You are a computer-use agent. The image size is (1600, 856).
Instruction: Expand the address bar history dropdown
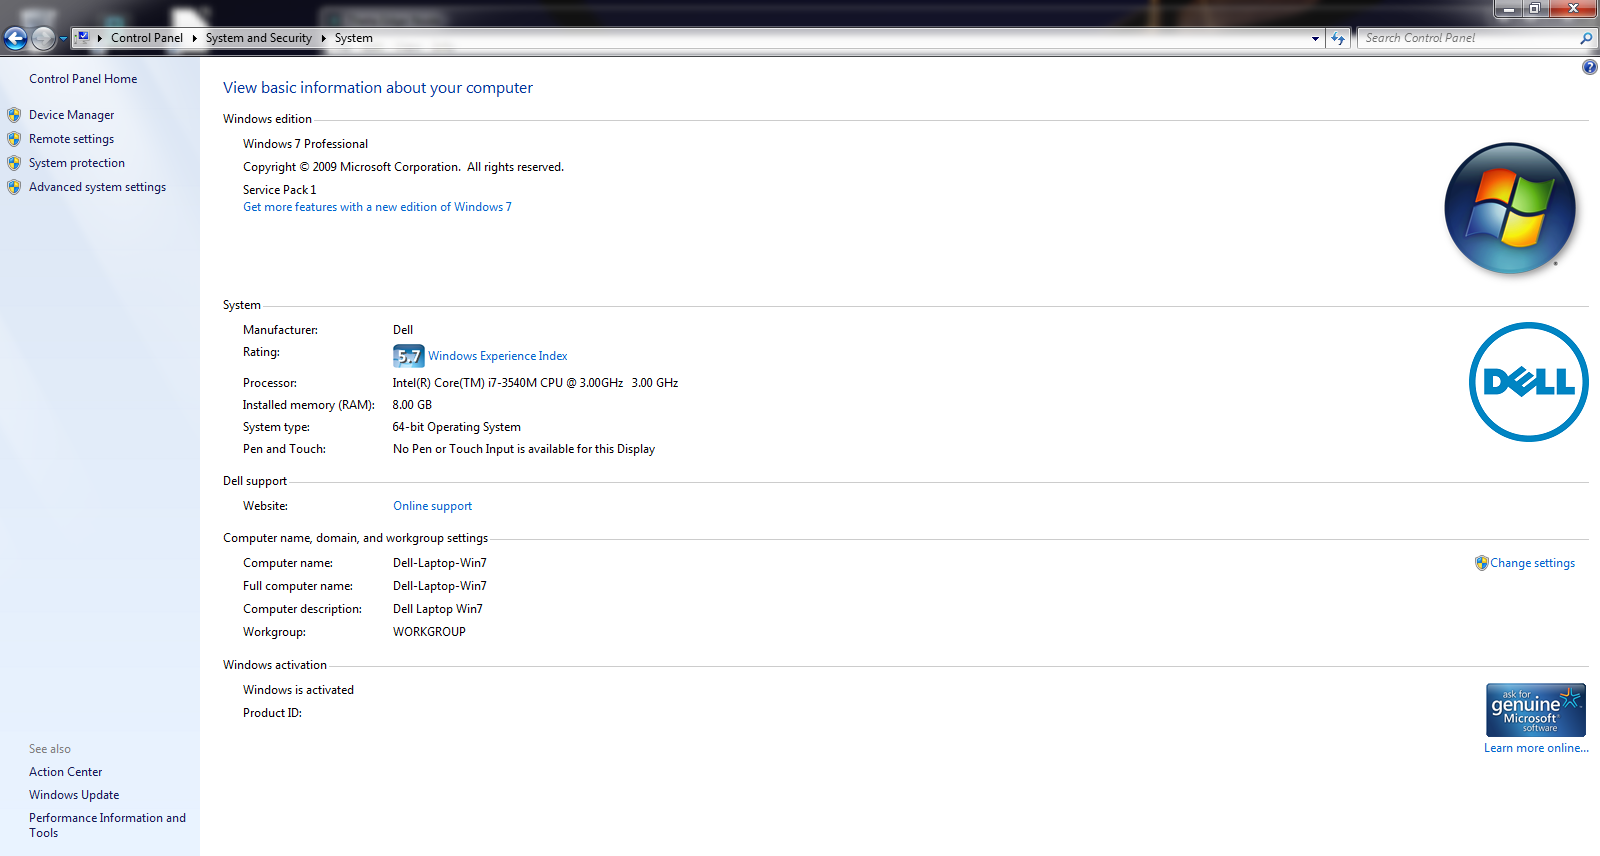(x=1315, y=39)
